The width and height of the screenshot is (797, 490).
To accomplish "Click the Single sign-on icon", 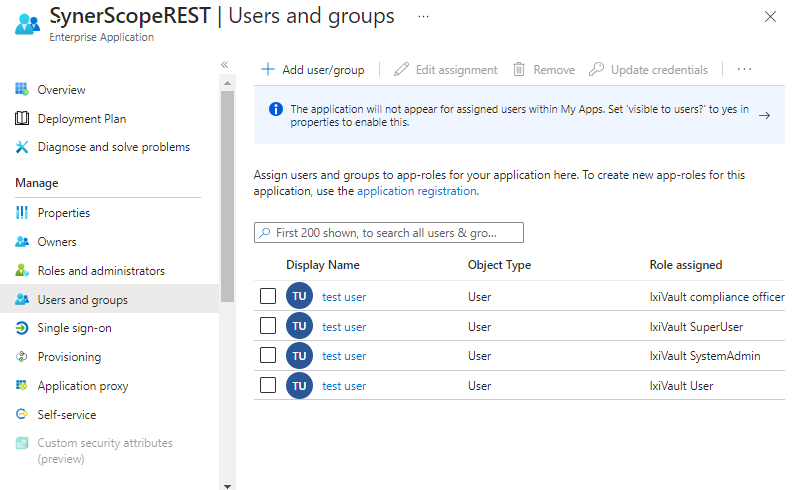I will (x=22, y=328).
